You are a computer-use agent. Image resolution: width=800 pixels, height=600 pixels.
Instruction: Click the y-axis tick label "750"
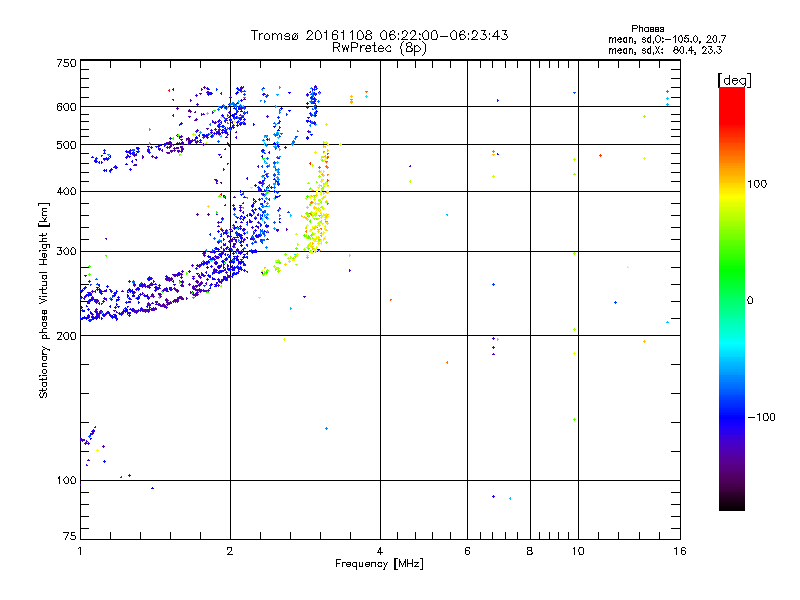click(x=66, y=63)
